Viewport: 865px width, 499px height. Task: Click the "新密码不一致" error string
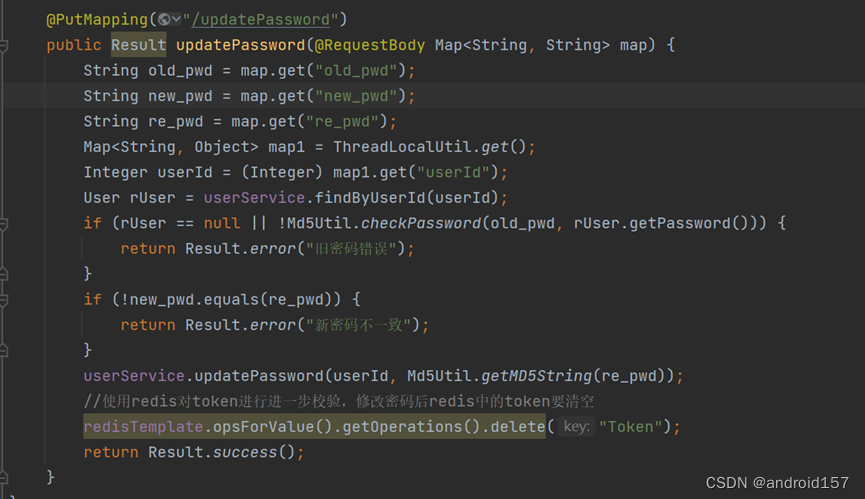tap(359, 325)
